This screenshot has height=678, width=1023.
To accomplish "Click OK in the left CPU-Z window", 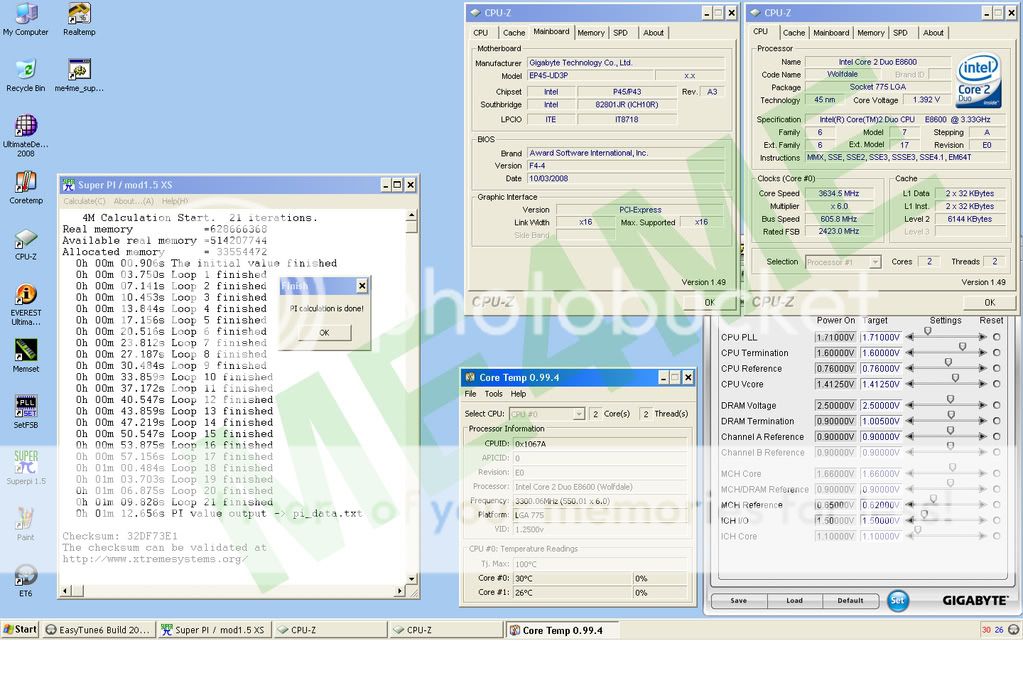I will 709,302.
